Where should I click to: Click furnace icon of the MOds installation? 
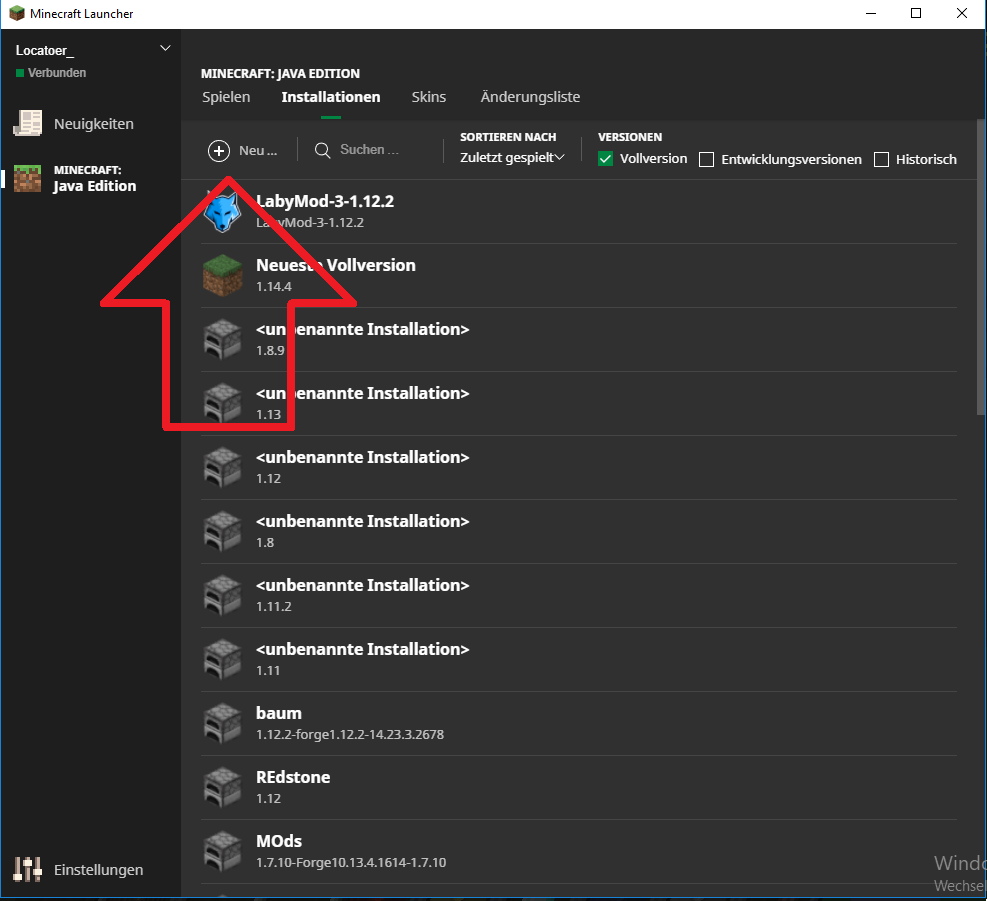(222, 851)
